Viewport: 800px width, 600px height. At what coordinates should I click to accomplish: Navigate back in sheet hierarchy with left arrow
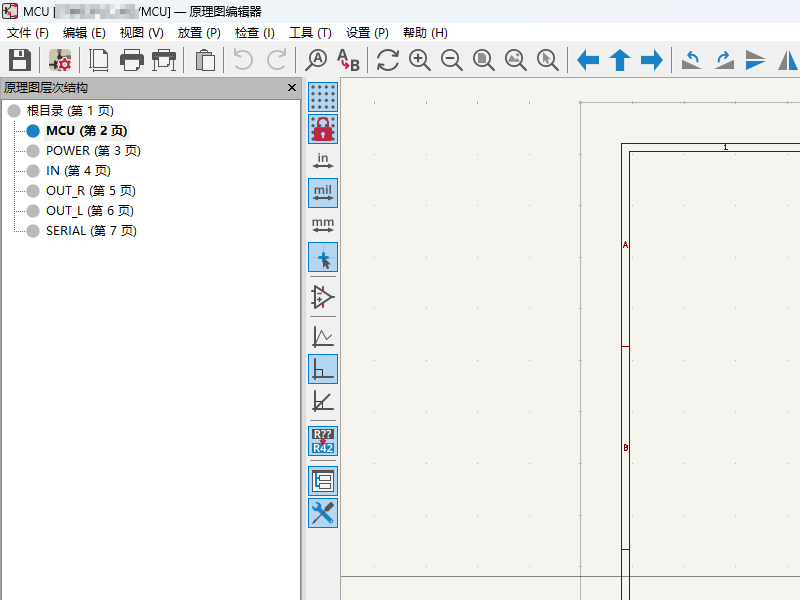coord(588,60)
